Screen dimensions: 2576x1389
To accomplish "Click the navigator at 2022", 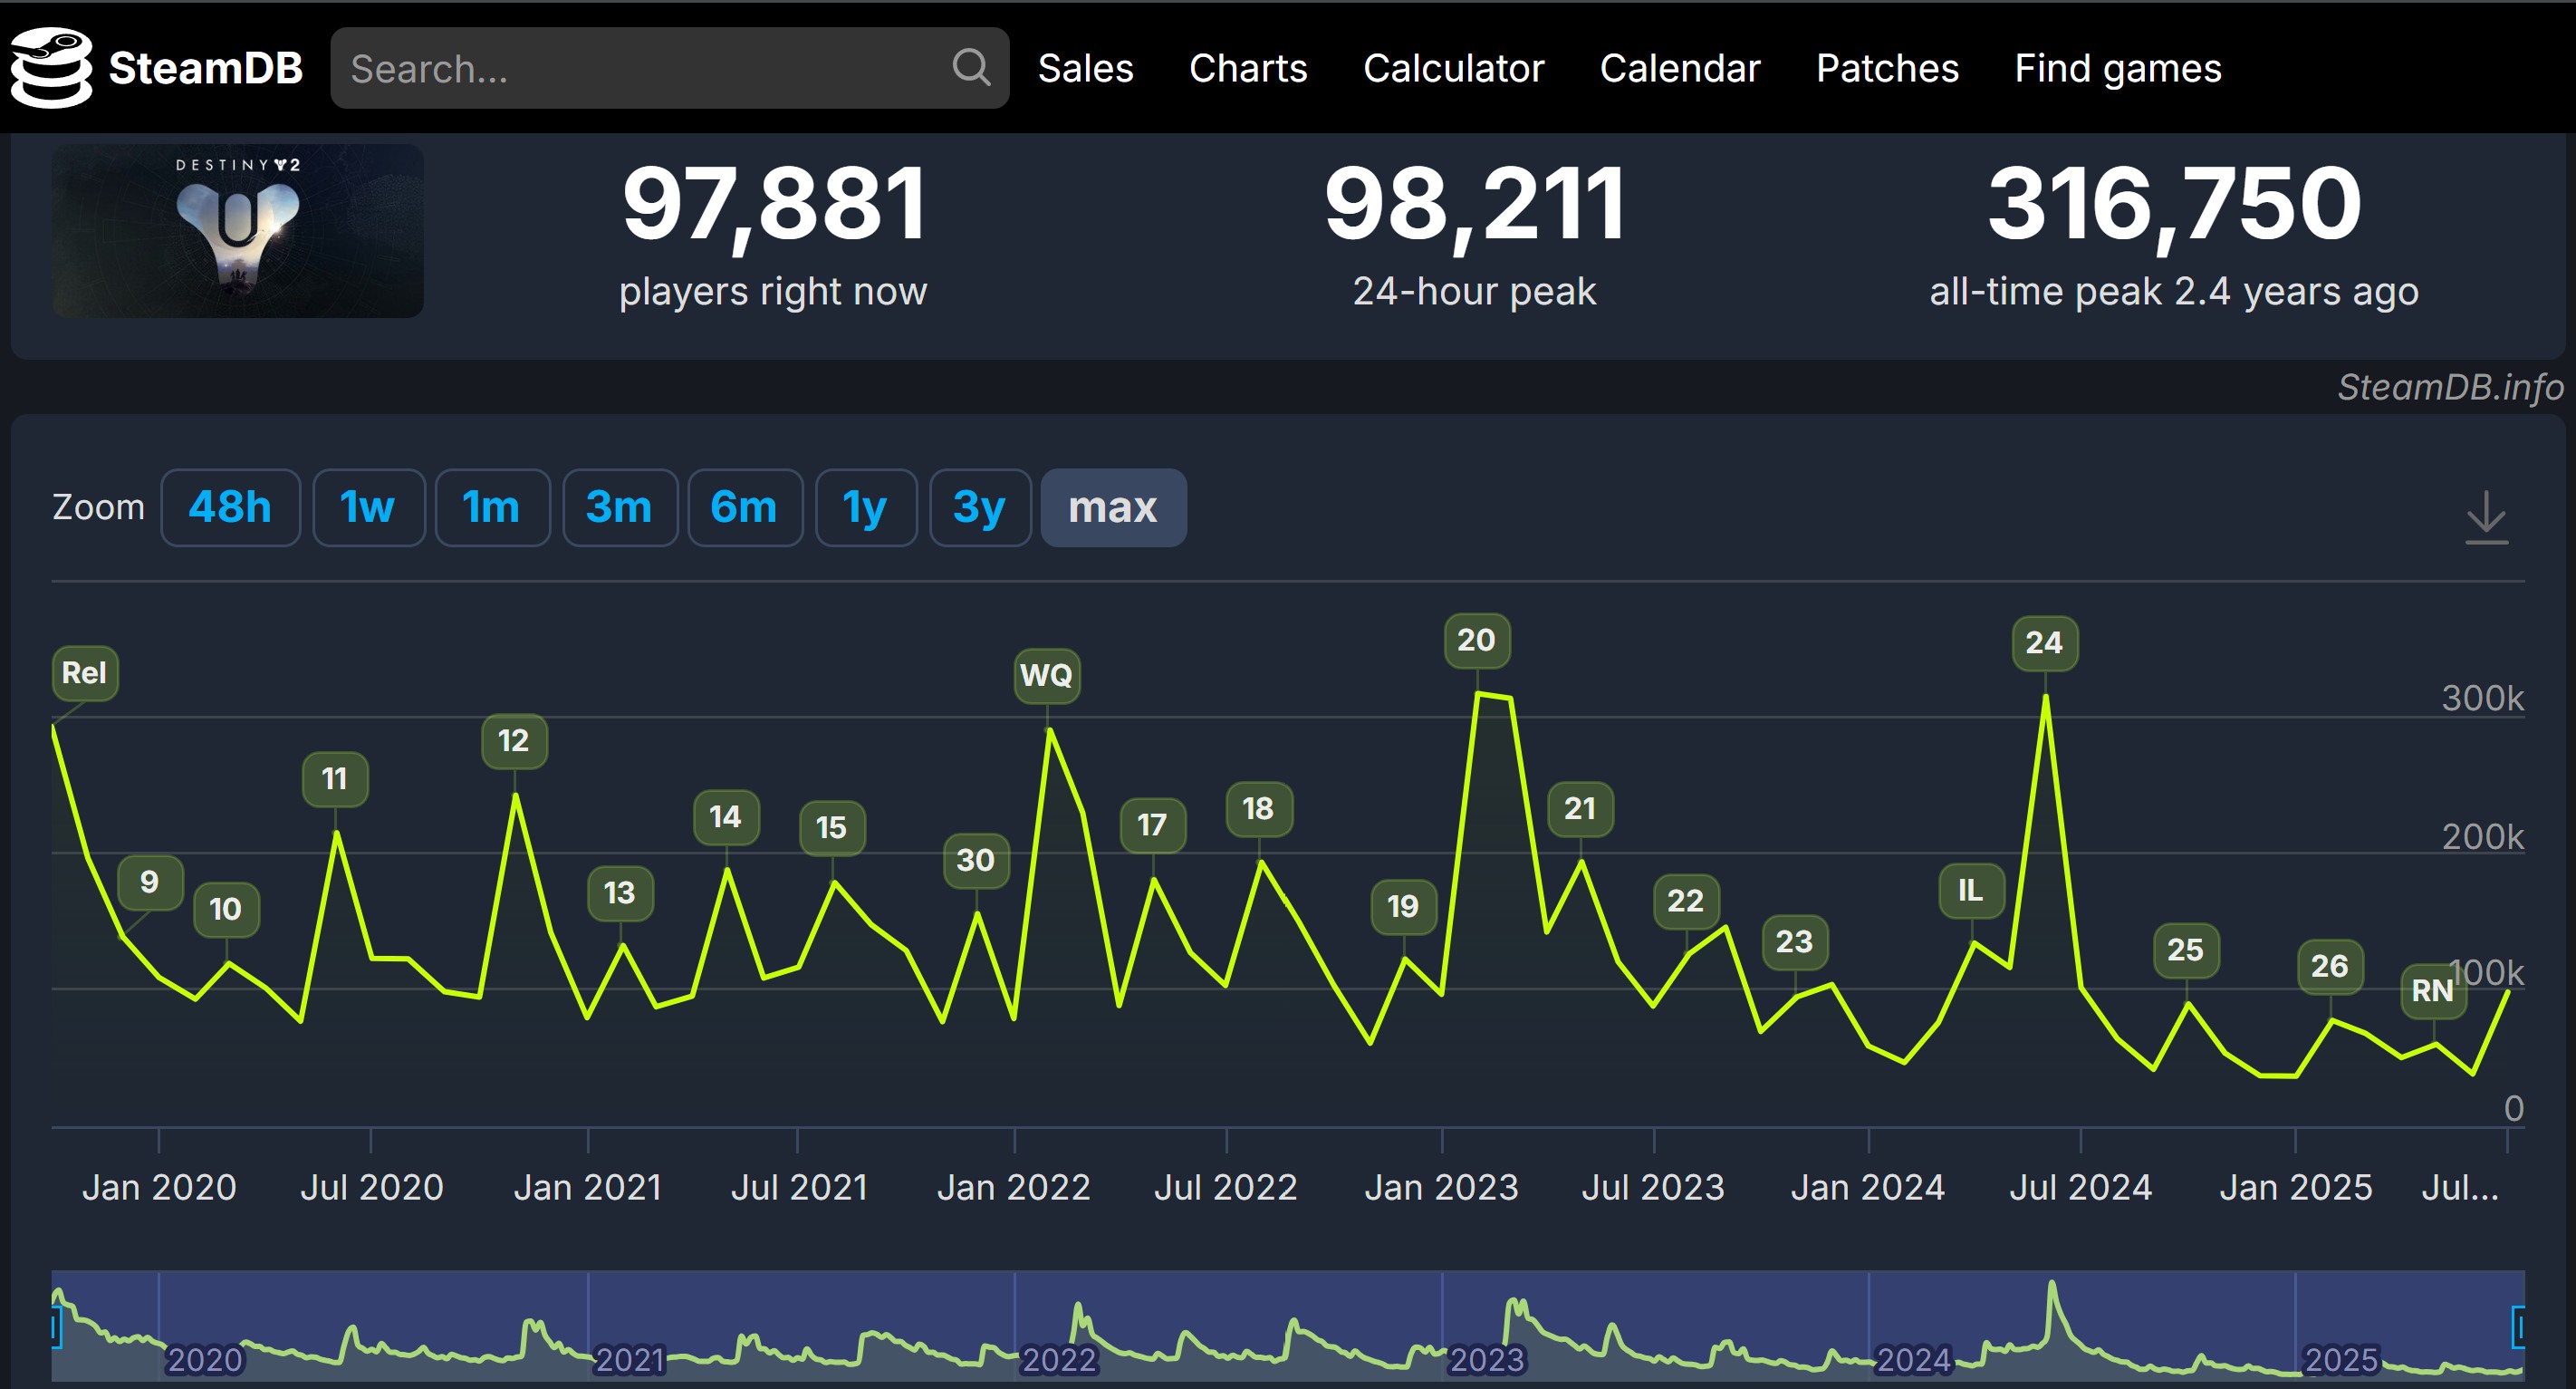I will pyautogui.click(x=1059, y=1359).
